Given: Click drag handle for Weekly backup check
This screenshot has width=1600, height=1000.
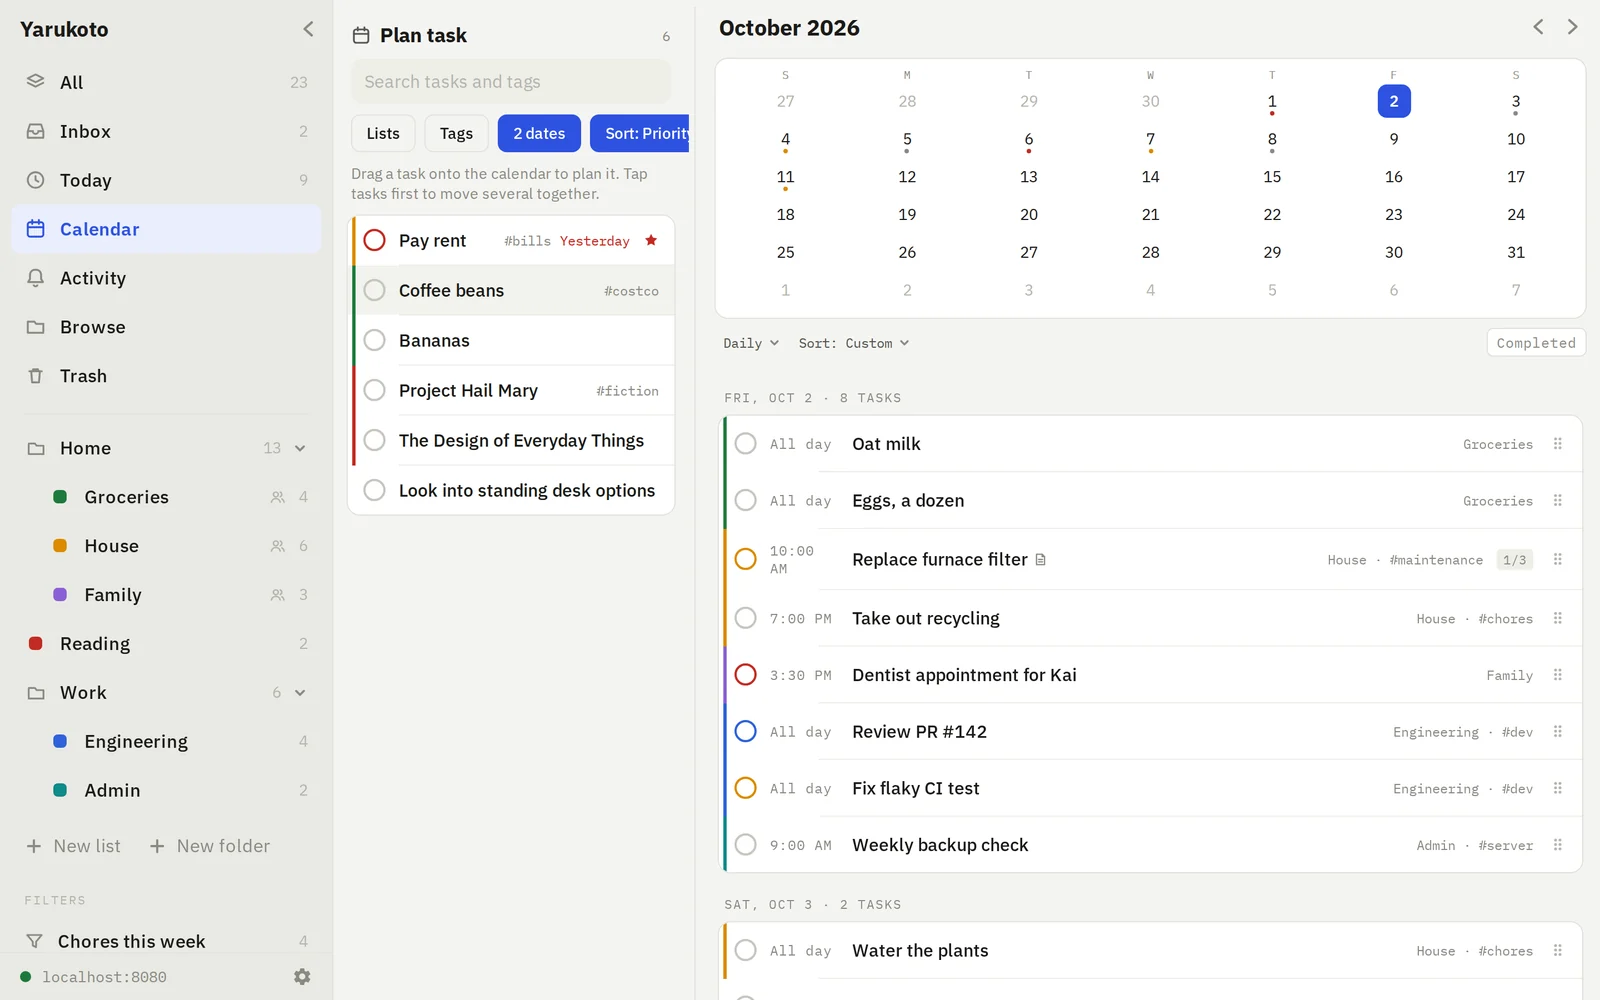Looking at the screenshot, I should click(1557, 845).
